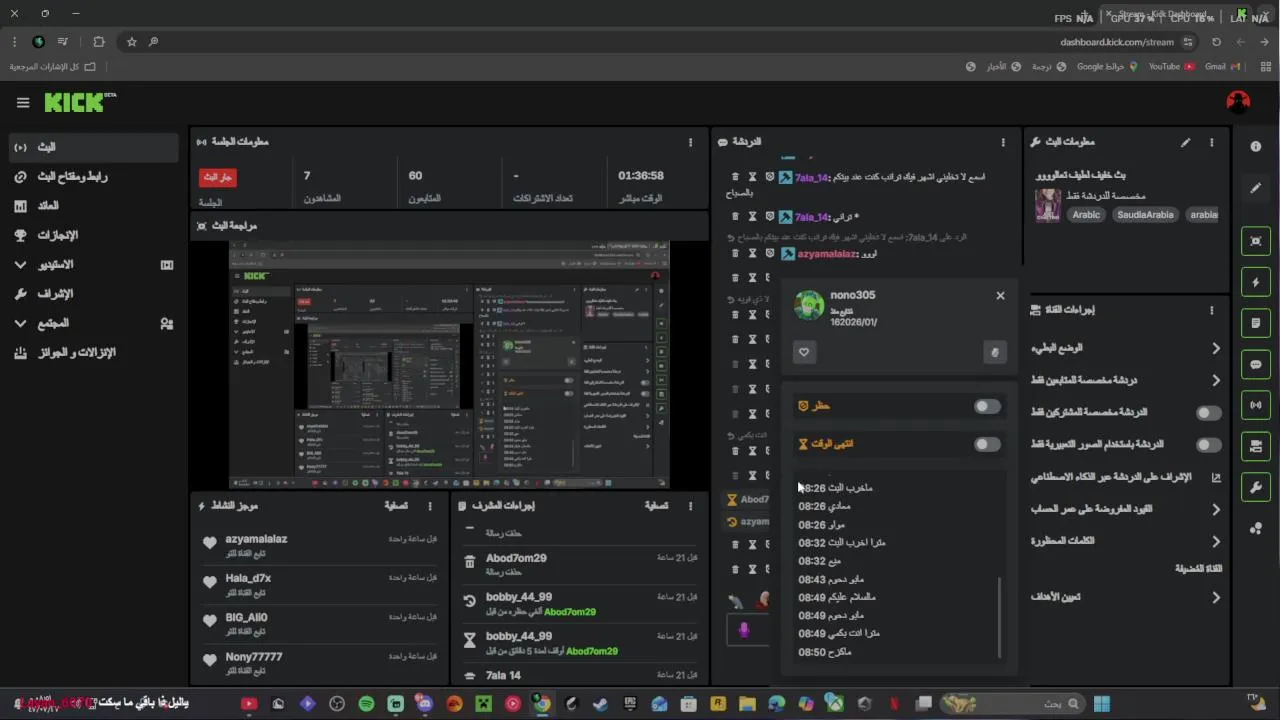The width and height of the screenshot is (1280, 720).
Task: Open stream info panel three-dot menu
Action: pos(1211,142)
